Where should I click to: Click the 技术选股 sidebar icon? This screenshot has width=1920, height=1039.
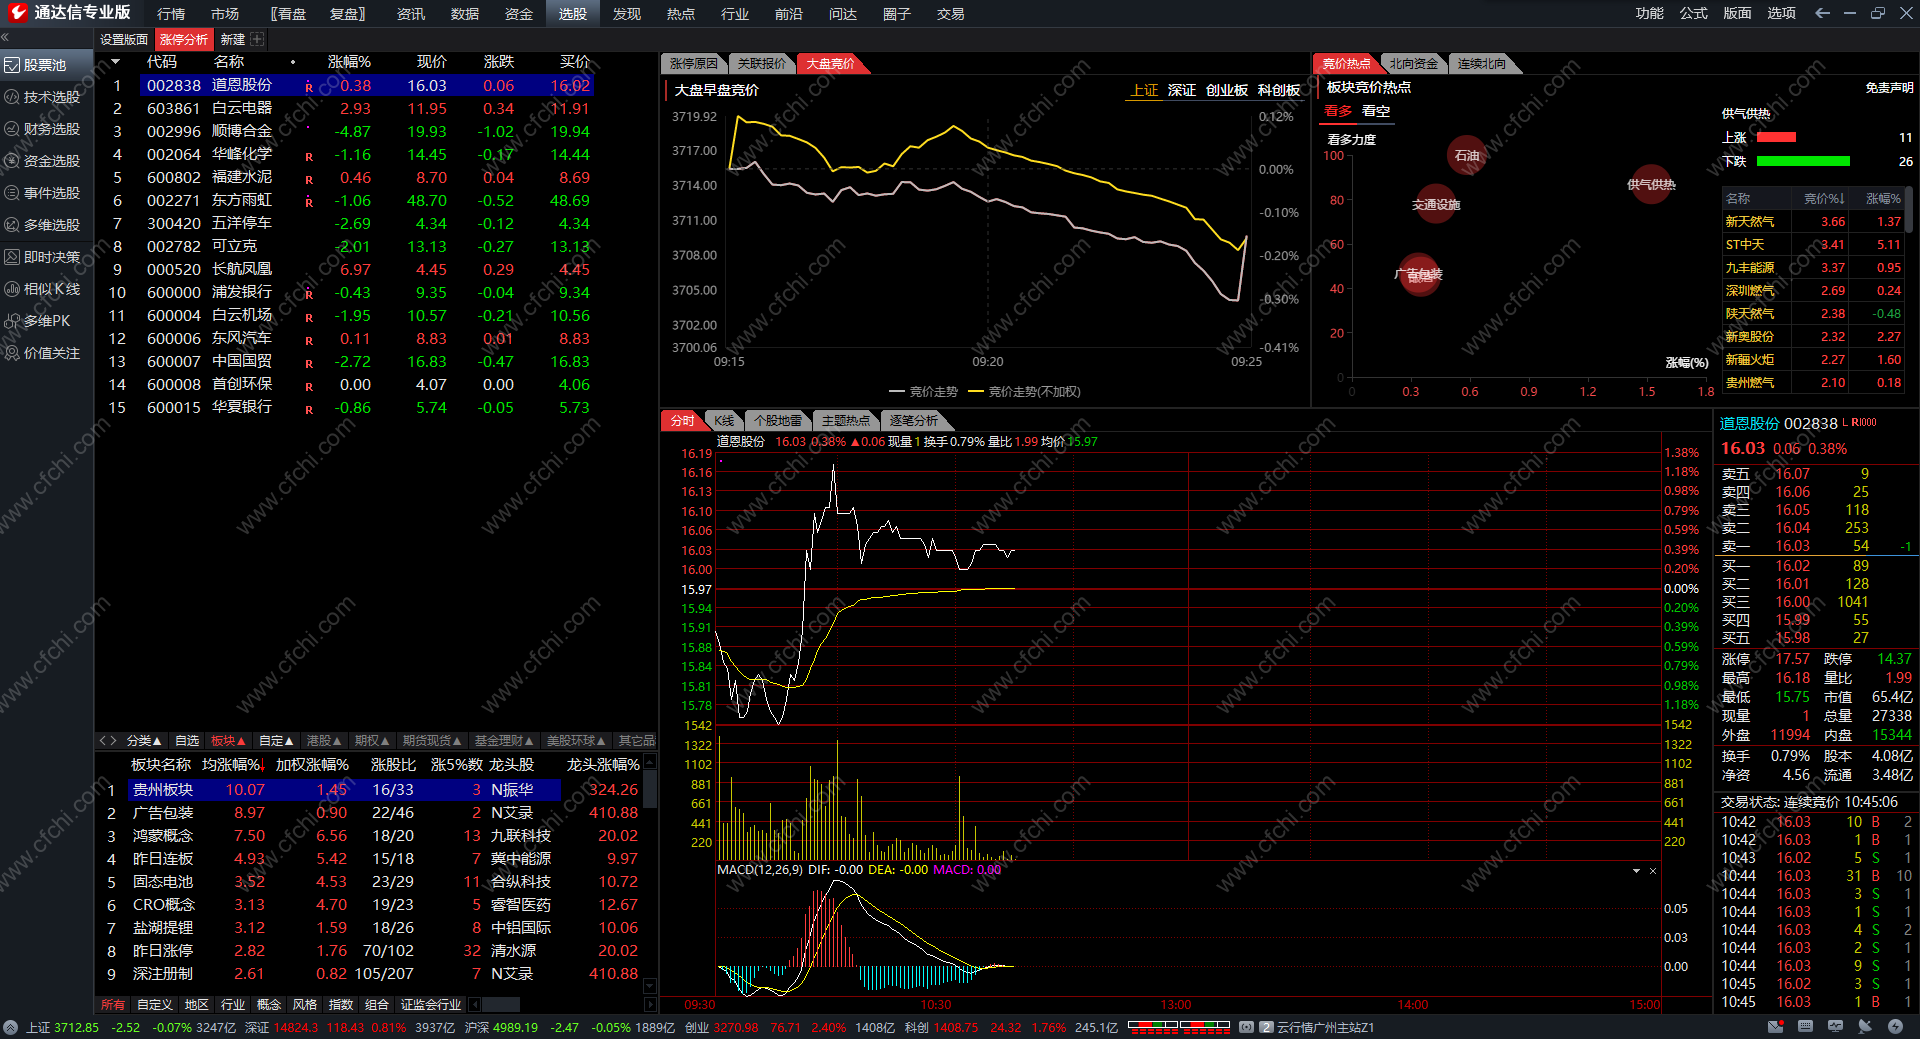click(x=12, y=97)
